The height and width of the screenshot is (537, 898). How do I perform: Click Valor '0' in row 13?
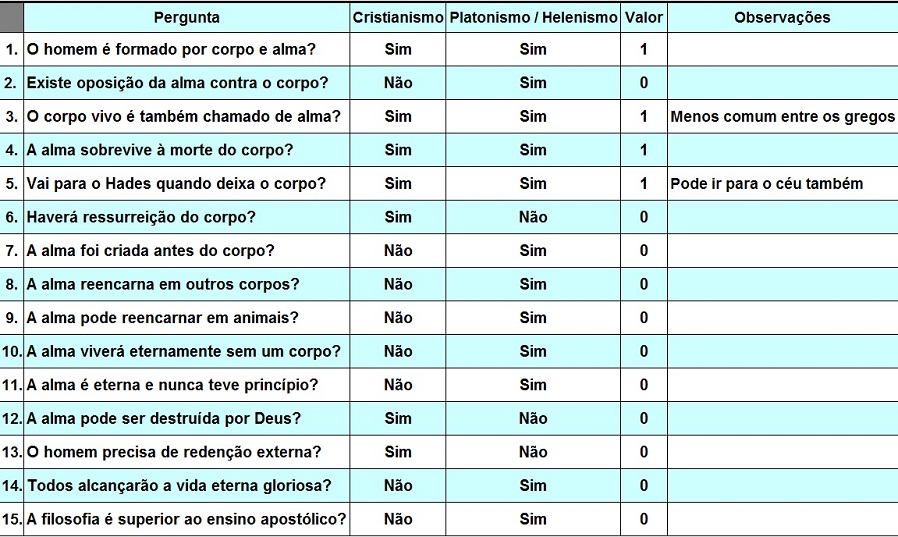(x=644, y=452)
